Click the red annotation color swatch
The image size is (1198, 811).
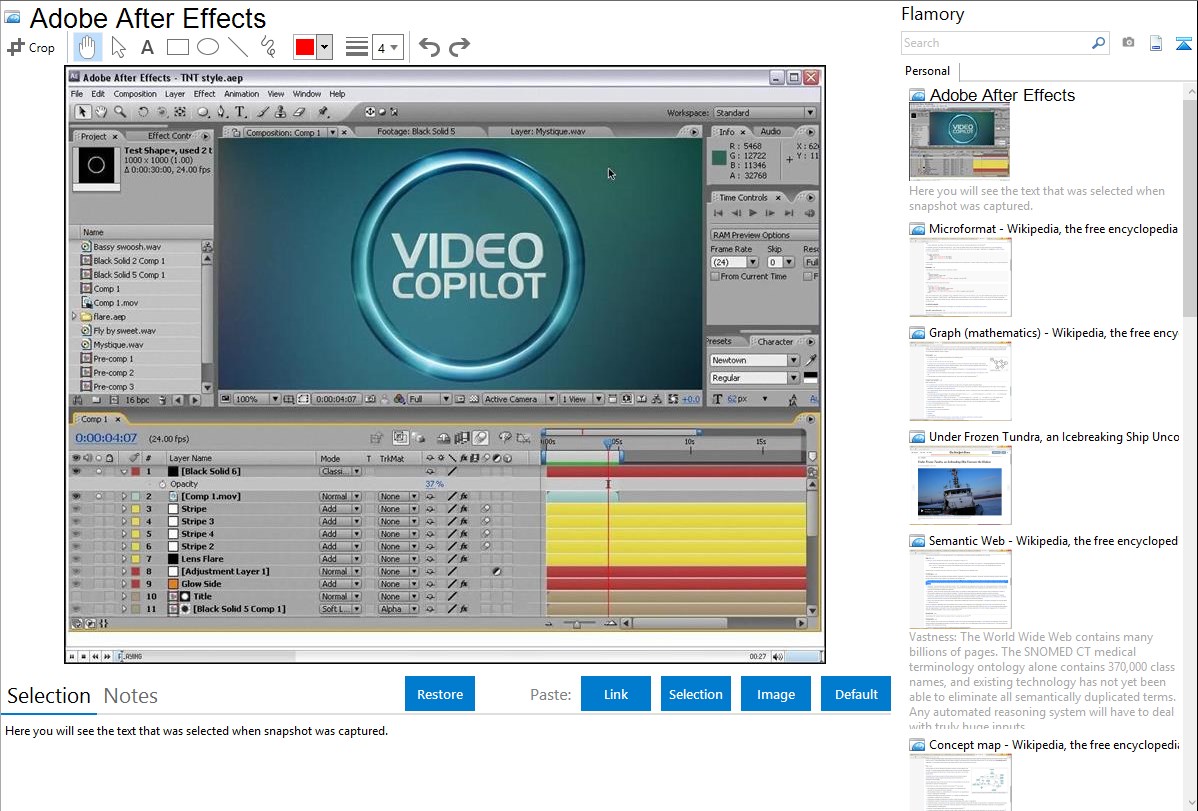(x=305, y=47)
